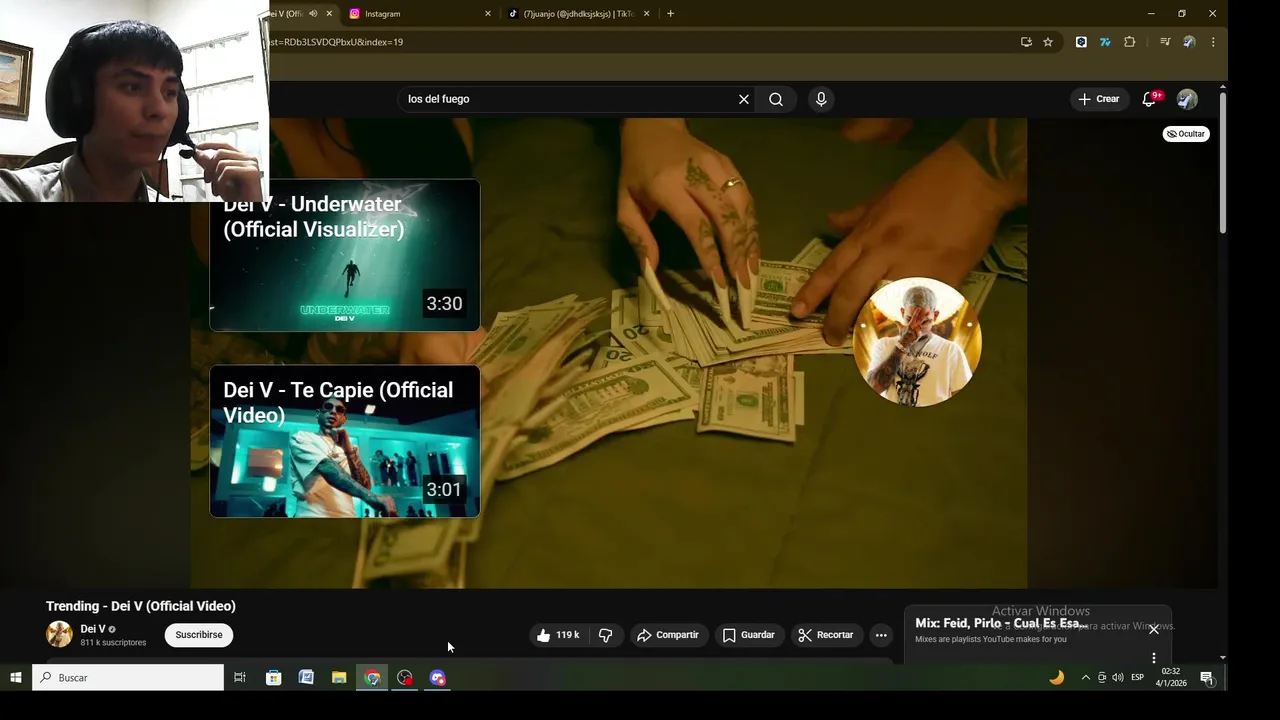This screenshot has height=720, width=1280.
Task: Open YouTube notifications bell
Action: [1149, 99]
